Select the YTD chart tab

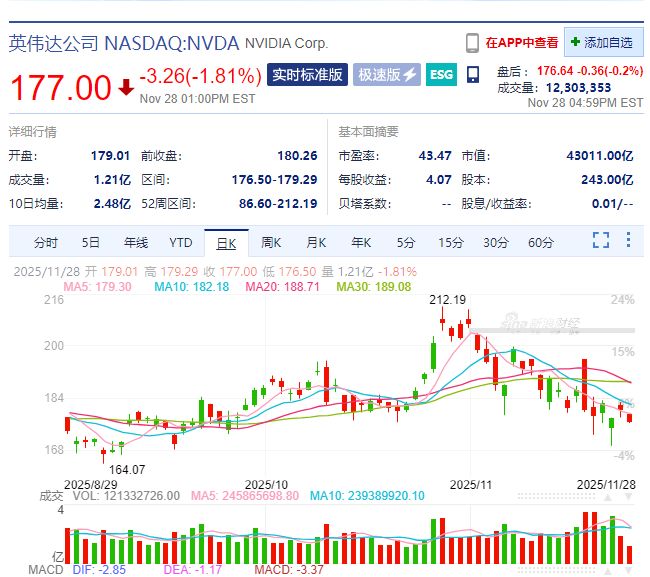pyautogui.click(x=180, y=243)
